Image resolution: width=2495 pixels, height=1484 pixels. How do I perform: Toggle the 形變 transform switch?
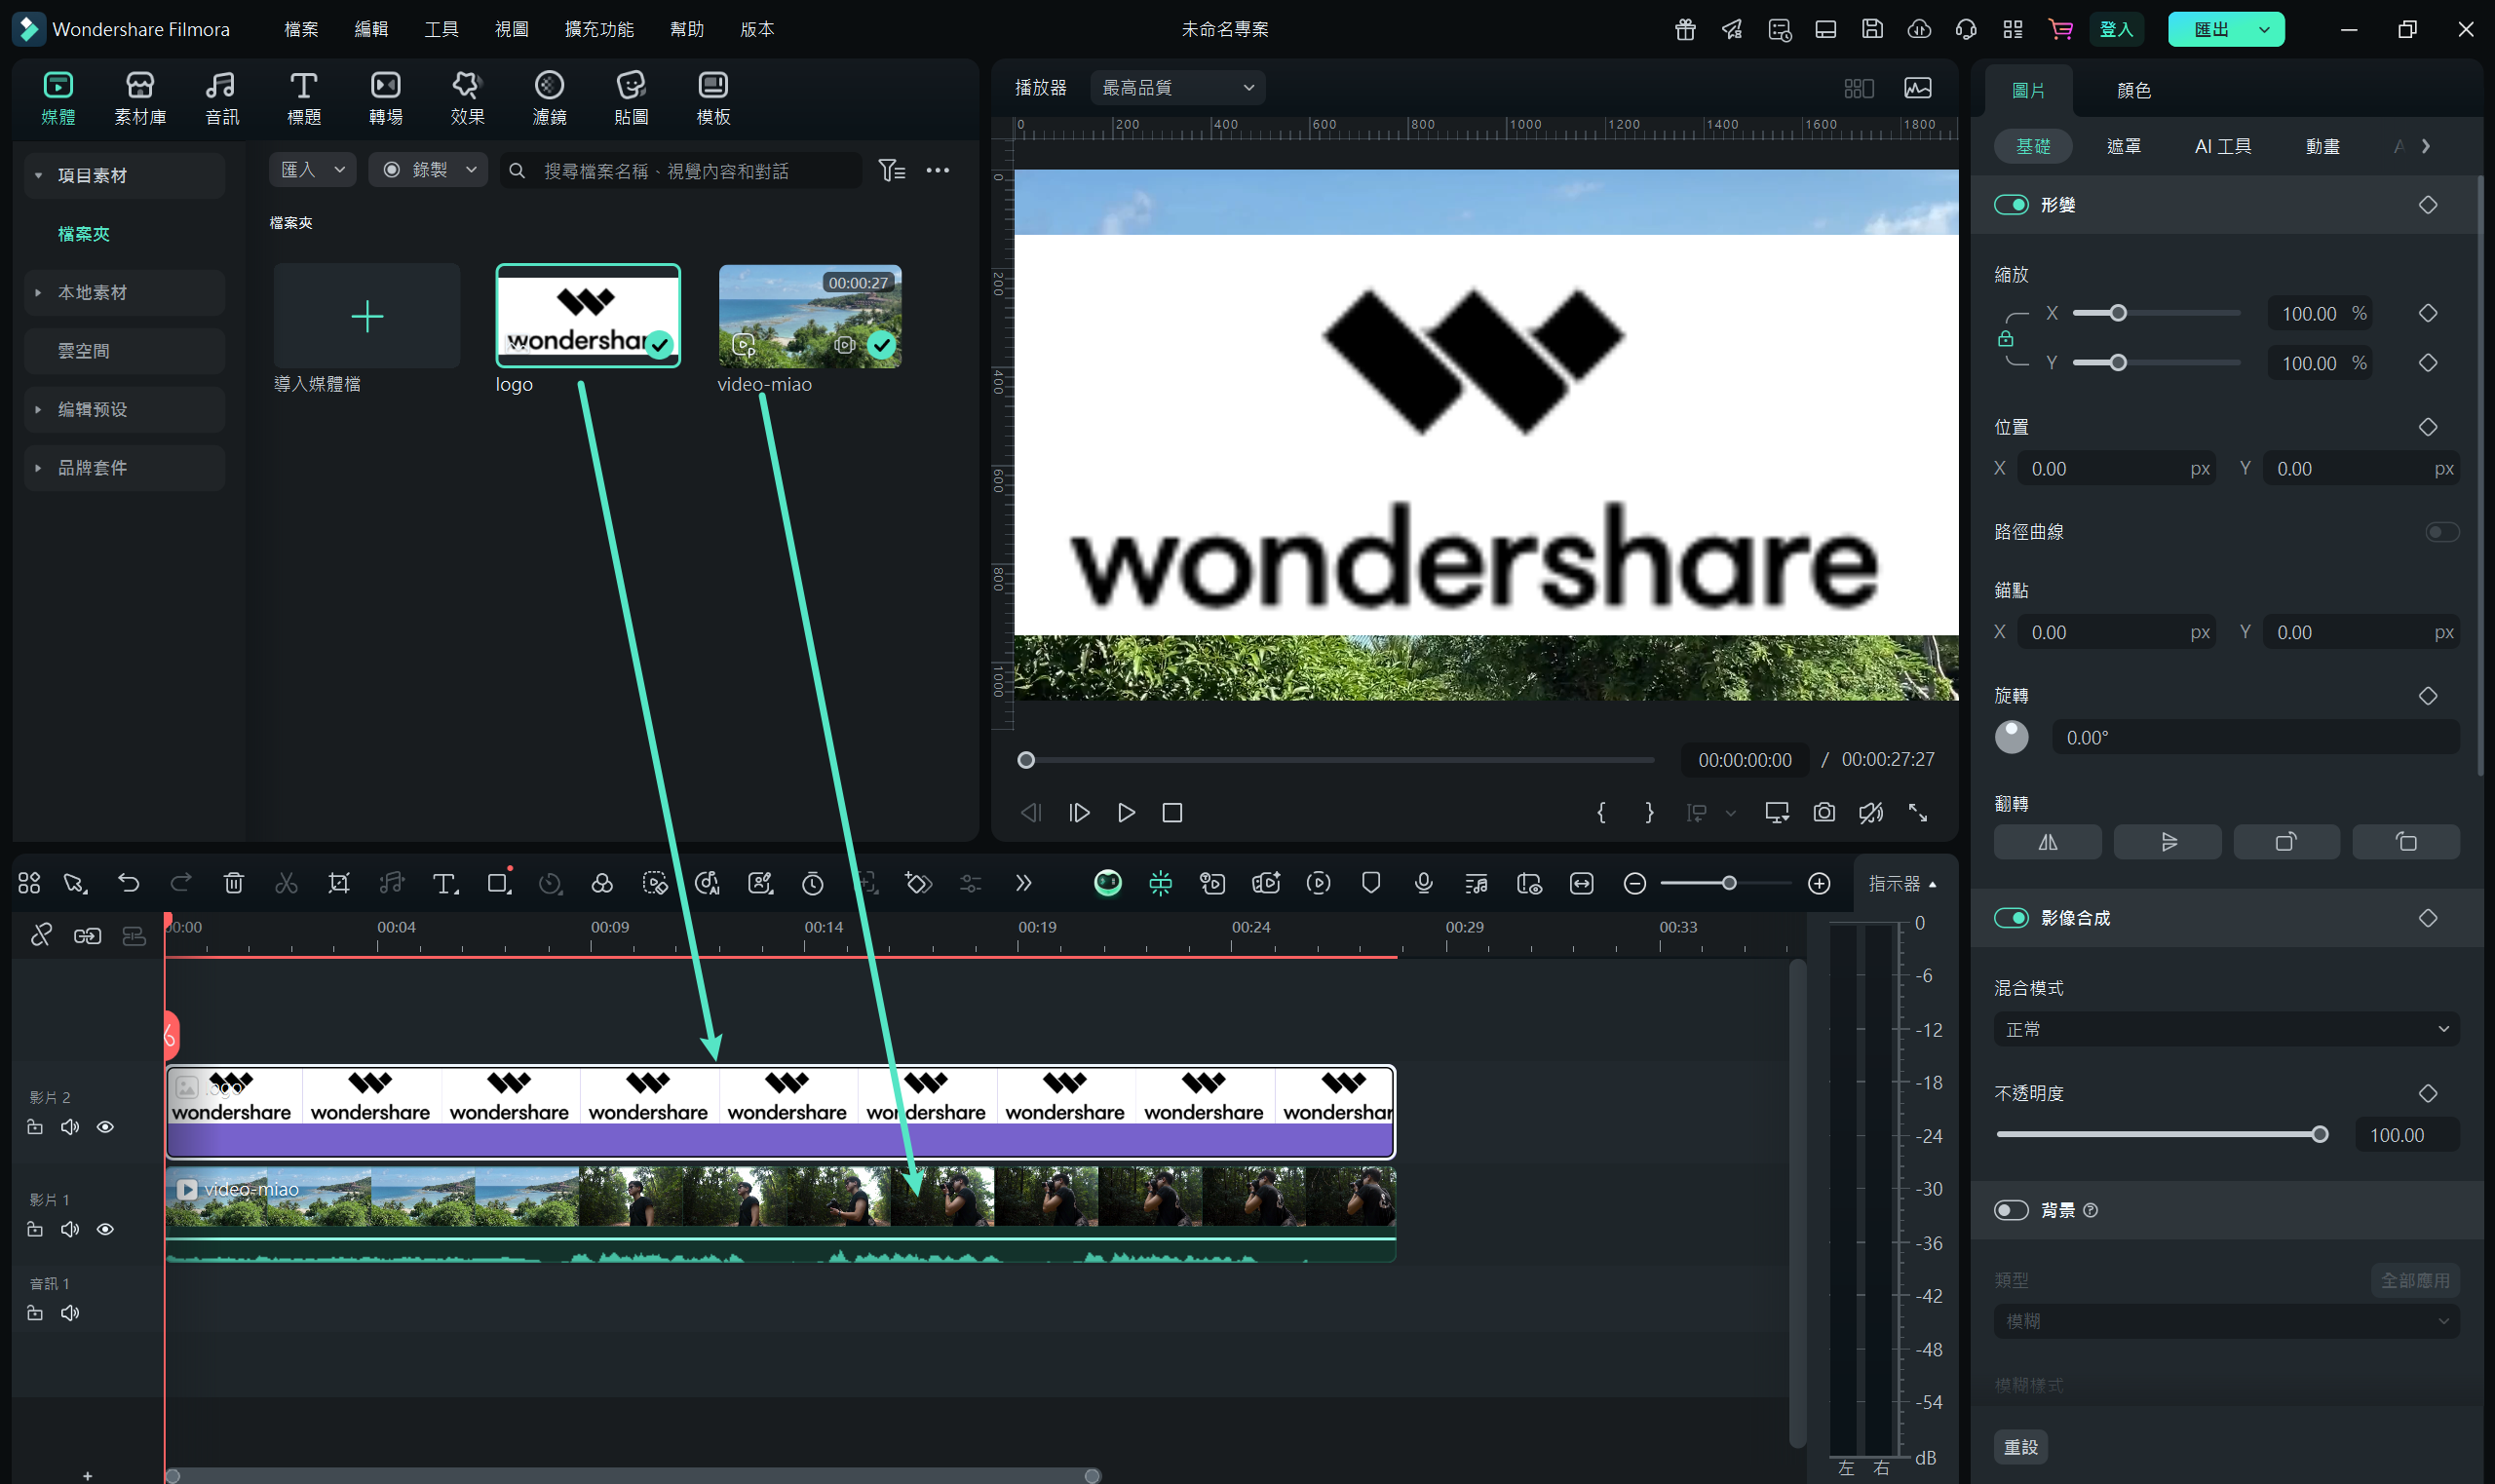pyautogui.click(x=2011, y=205)
